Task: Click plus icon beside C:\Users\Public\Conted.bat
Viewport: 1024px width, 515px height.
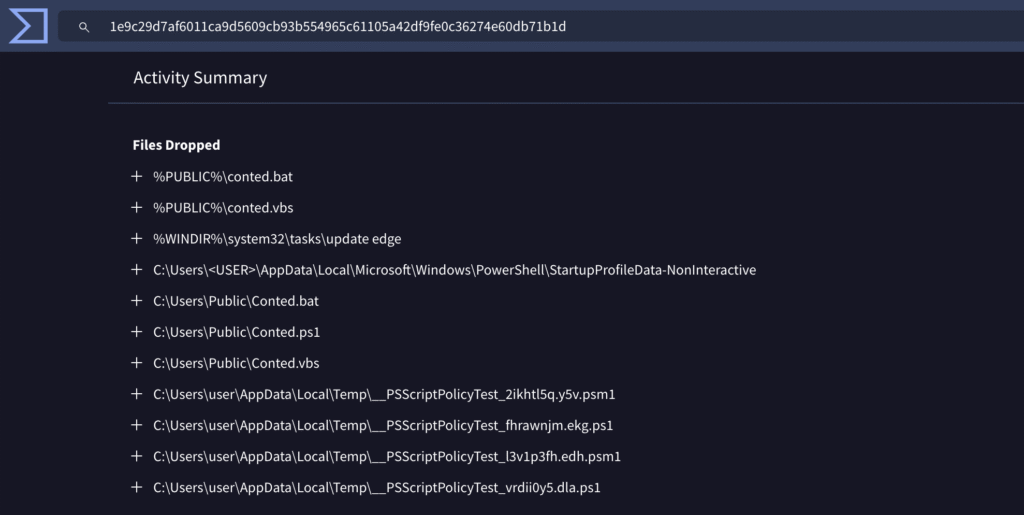Action: (x=137, y=301)
